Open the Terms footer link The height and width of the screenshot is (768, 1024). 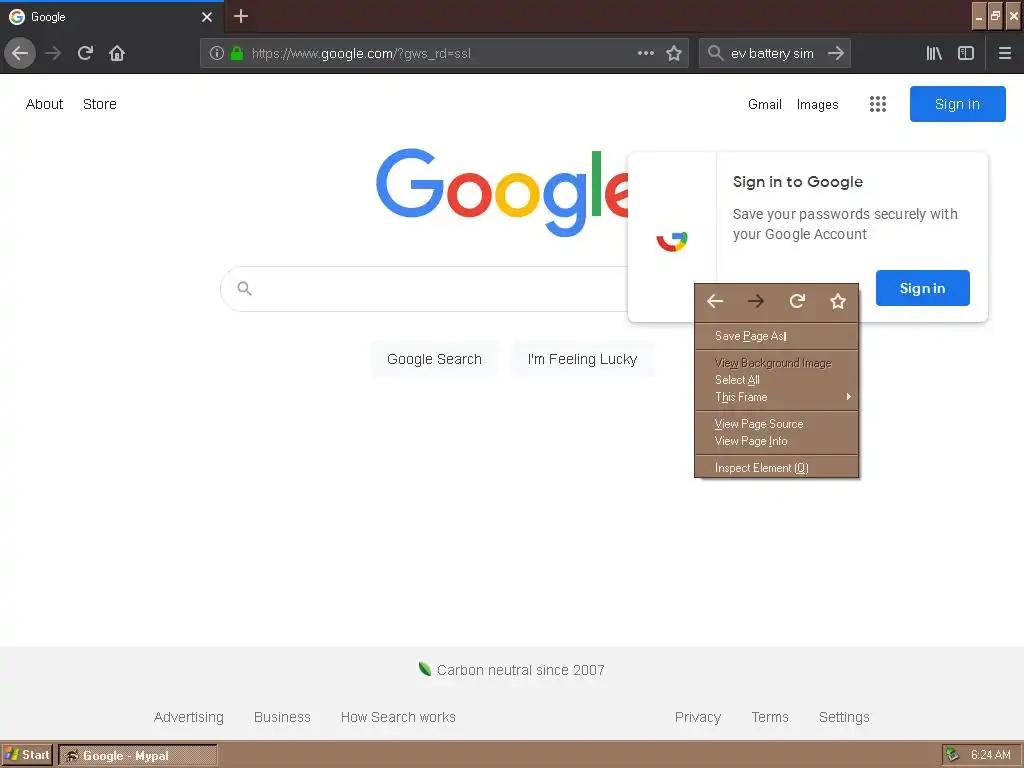770,717
